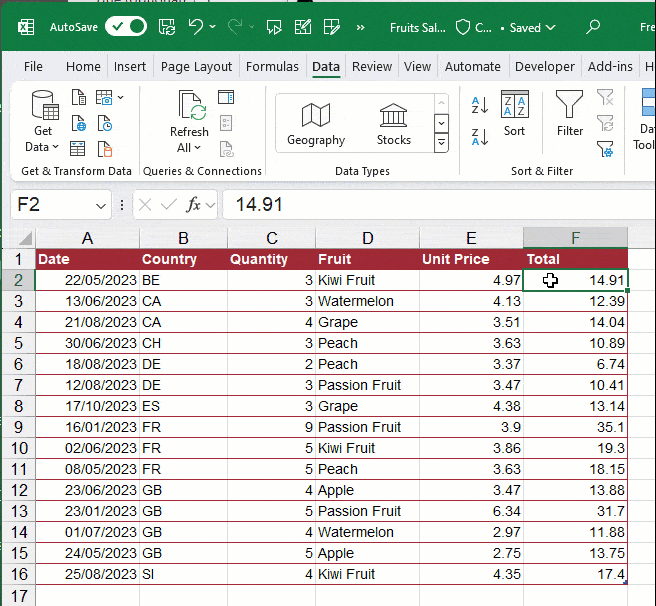Click From Text/CSV icon

point(79,97)
